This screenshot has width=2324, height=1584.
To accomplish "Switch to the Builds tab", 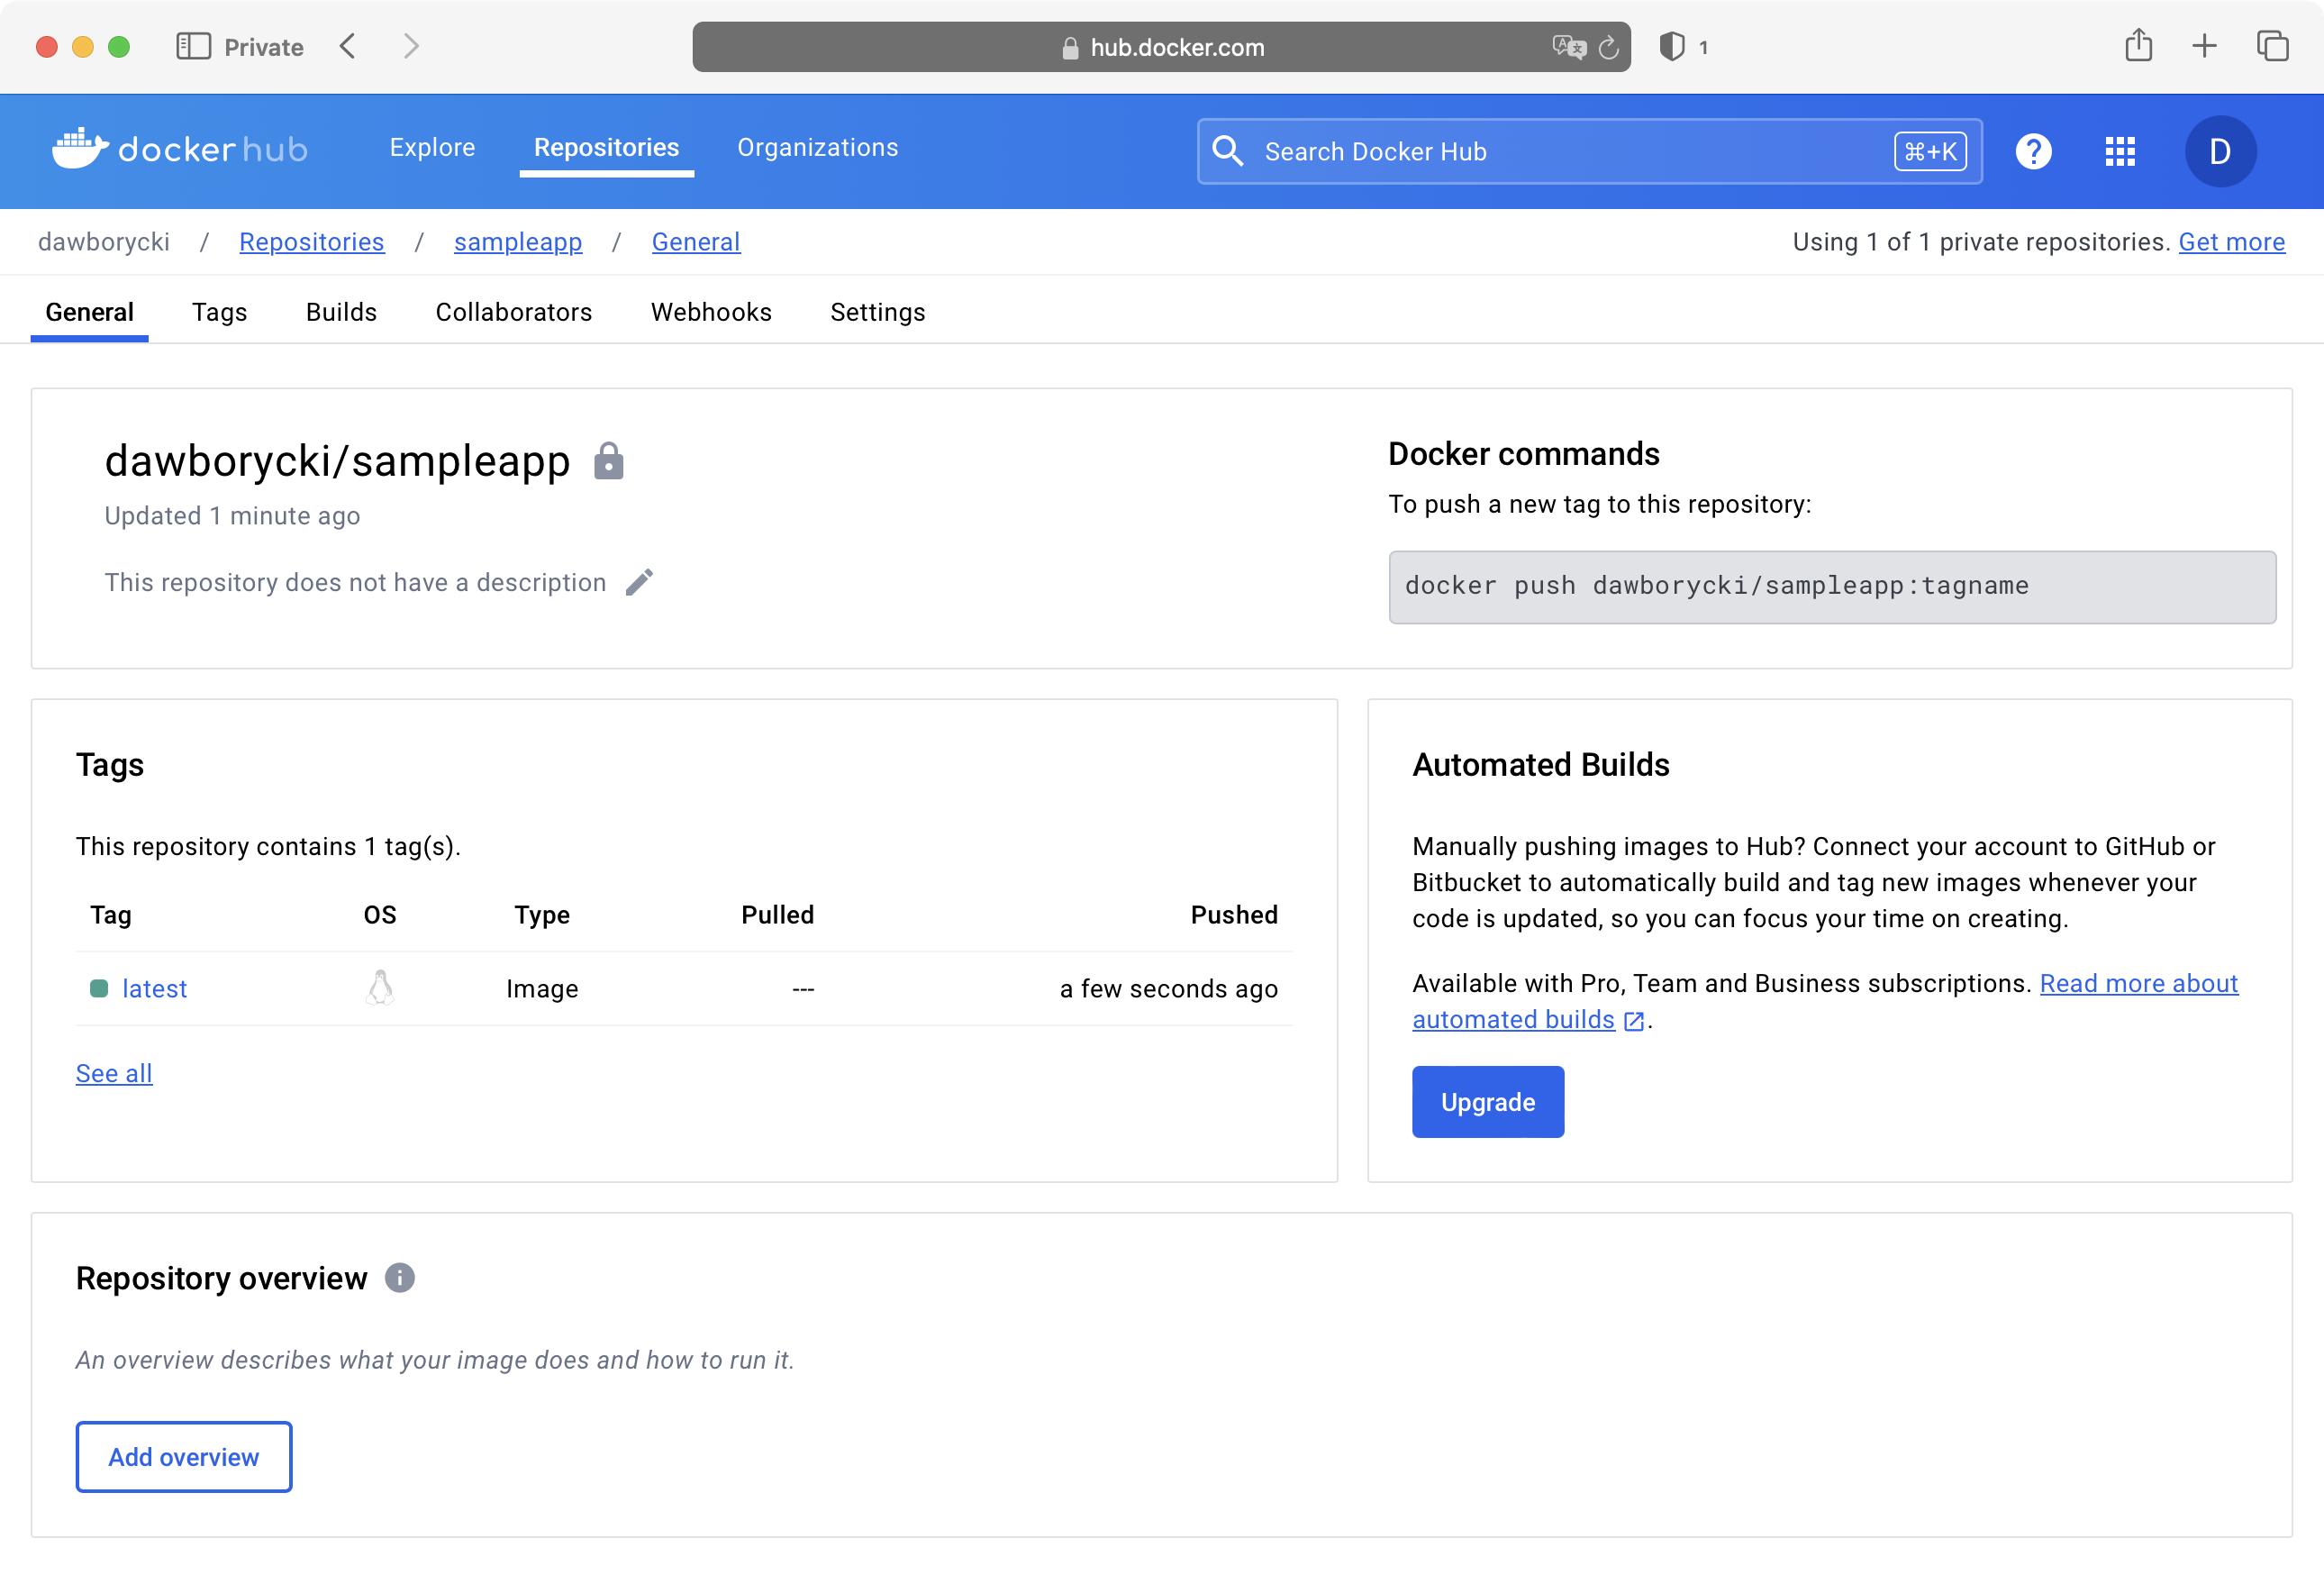I will coord(341,312).
